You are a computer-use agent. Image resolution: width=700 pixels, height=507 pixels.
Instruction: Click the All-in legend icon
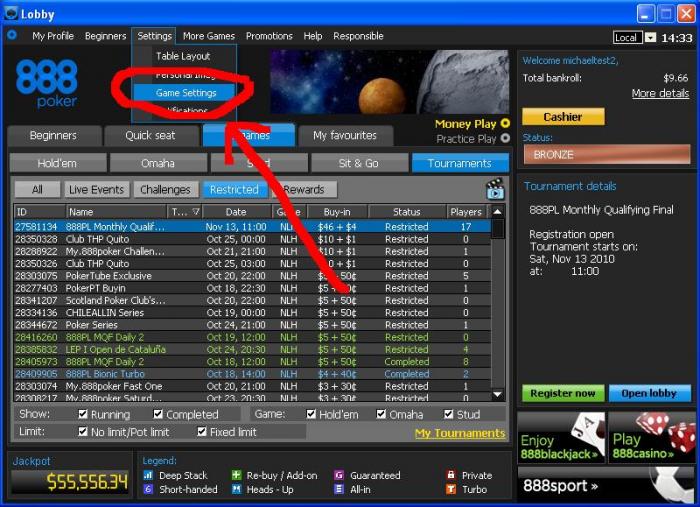pyautogui.click(x=339, y=489)
